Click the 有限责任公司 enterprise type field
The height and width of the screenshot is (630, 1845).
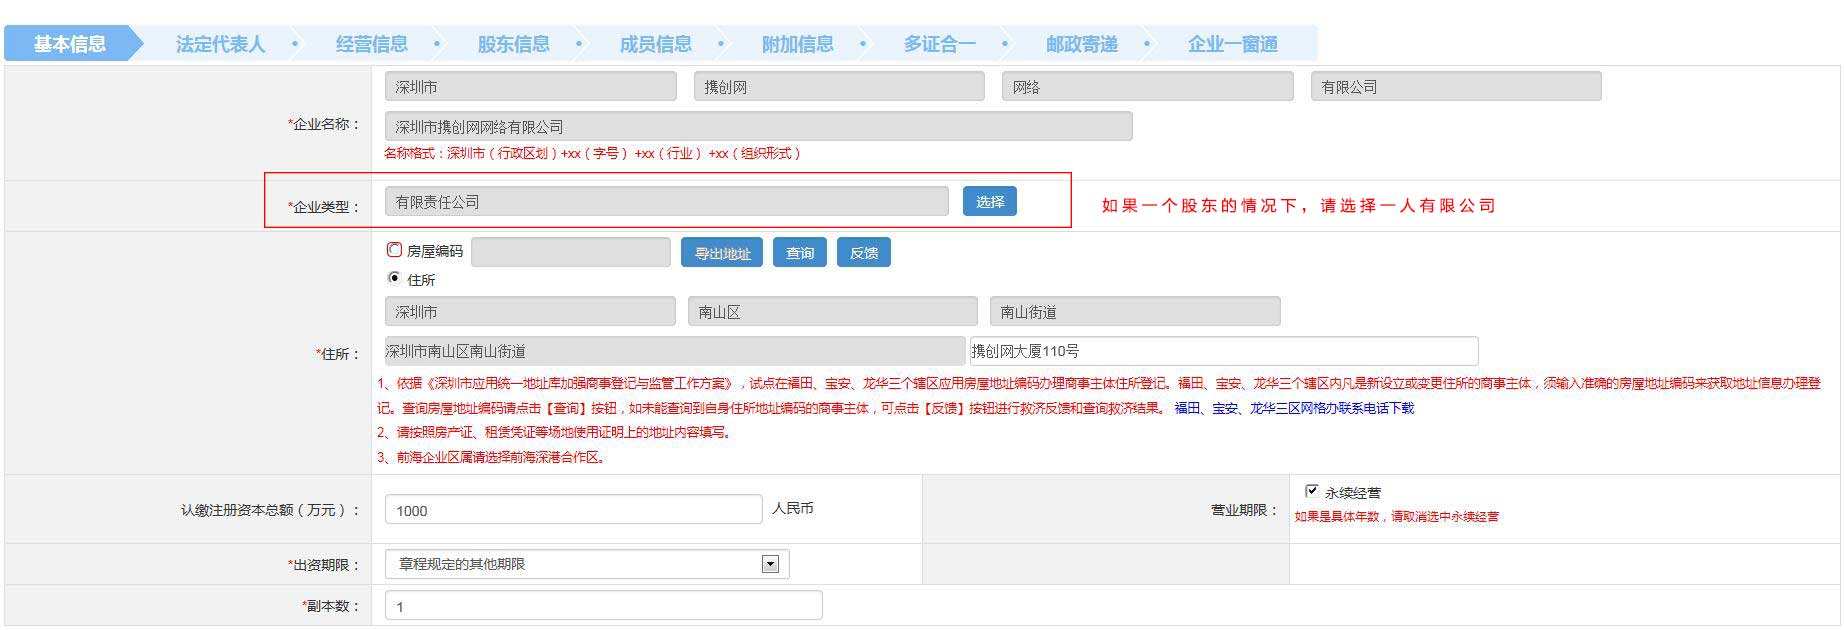(x=667, y=201)
